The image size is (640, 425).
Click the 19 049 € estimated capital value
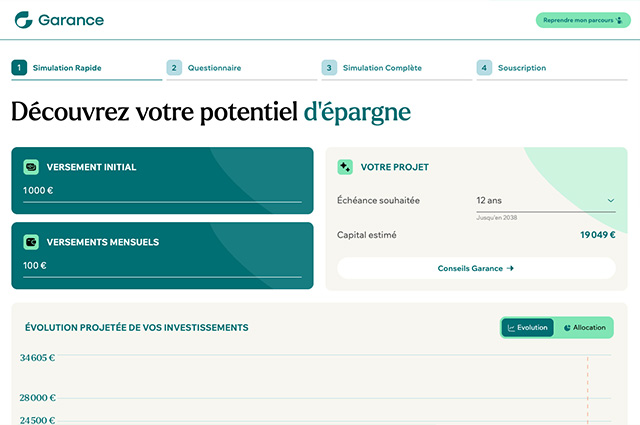tap(598, 235)
